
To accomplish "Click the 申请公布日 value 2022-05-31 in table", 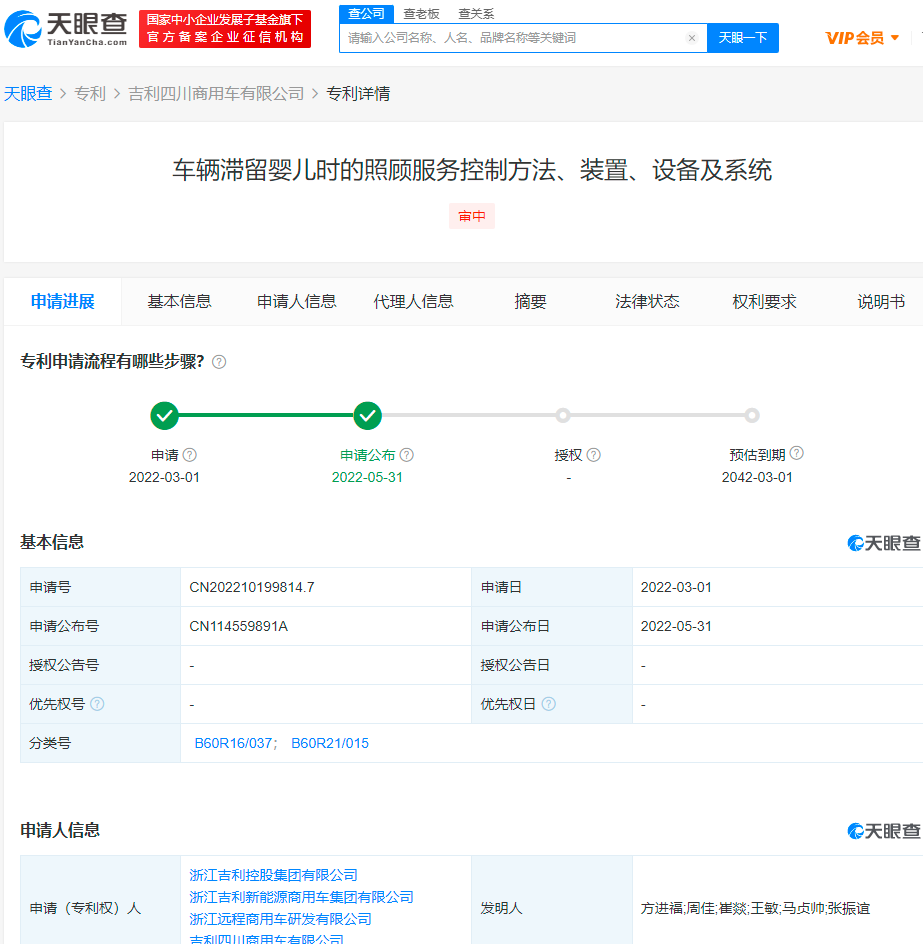I will point(676,627).
